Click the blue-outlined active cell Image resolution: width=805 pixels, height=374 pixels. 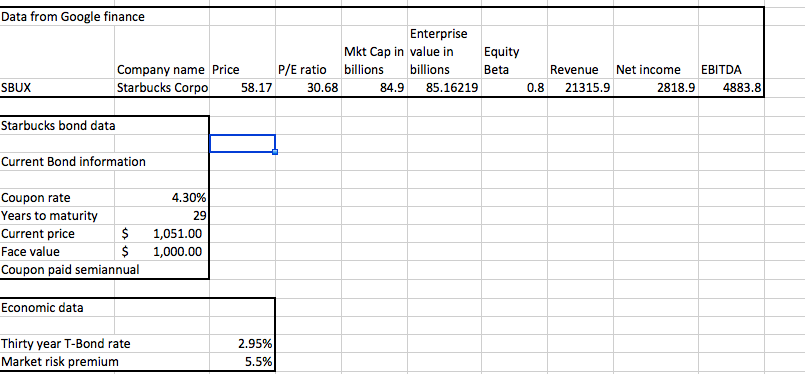tap(242, 143)
